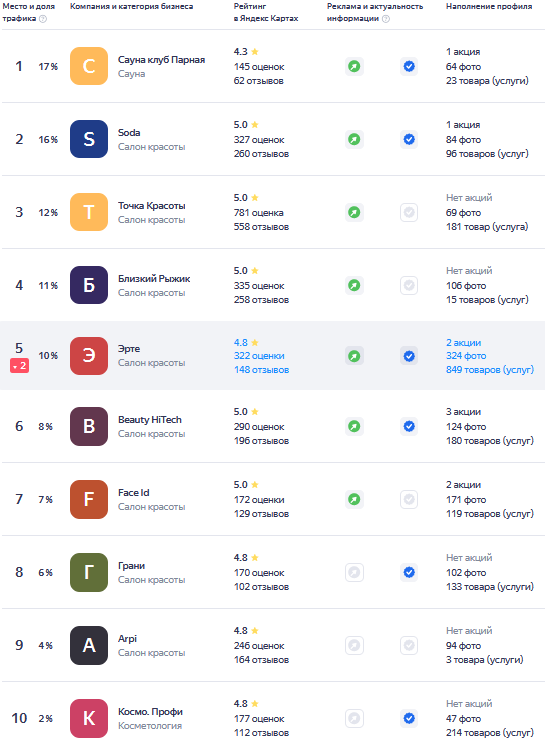
Task: Select the Грани company name
Action: 132,566
